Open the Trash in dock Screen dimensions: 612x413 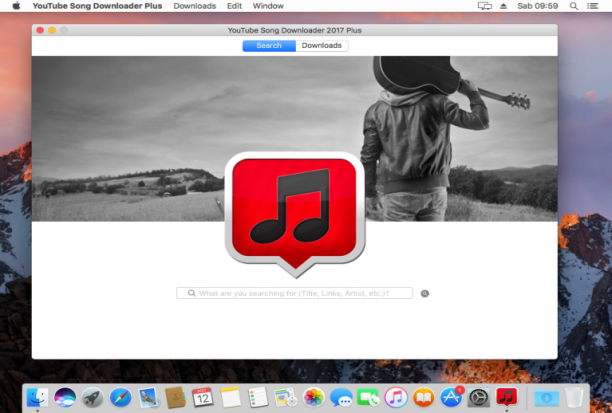click(x=574, y=397)
